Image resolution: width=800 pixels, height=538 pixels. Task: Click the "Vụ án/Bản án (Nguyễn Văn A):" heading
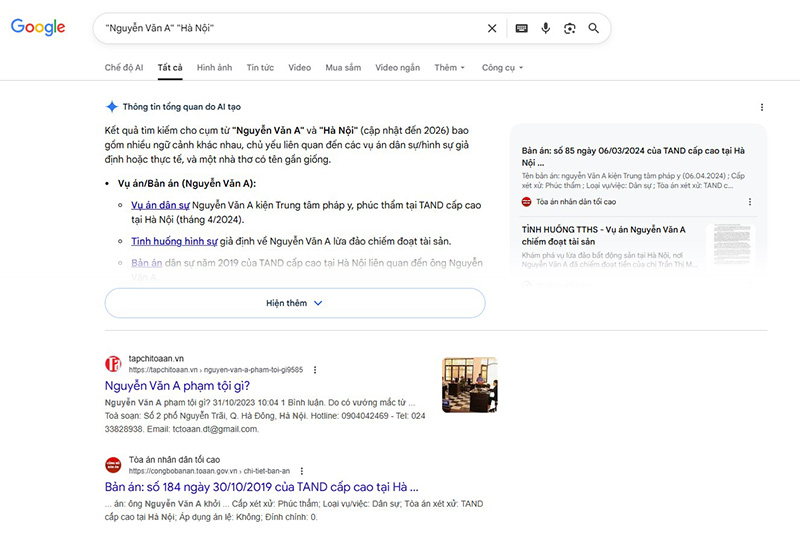coord(187,184)
